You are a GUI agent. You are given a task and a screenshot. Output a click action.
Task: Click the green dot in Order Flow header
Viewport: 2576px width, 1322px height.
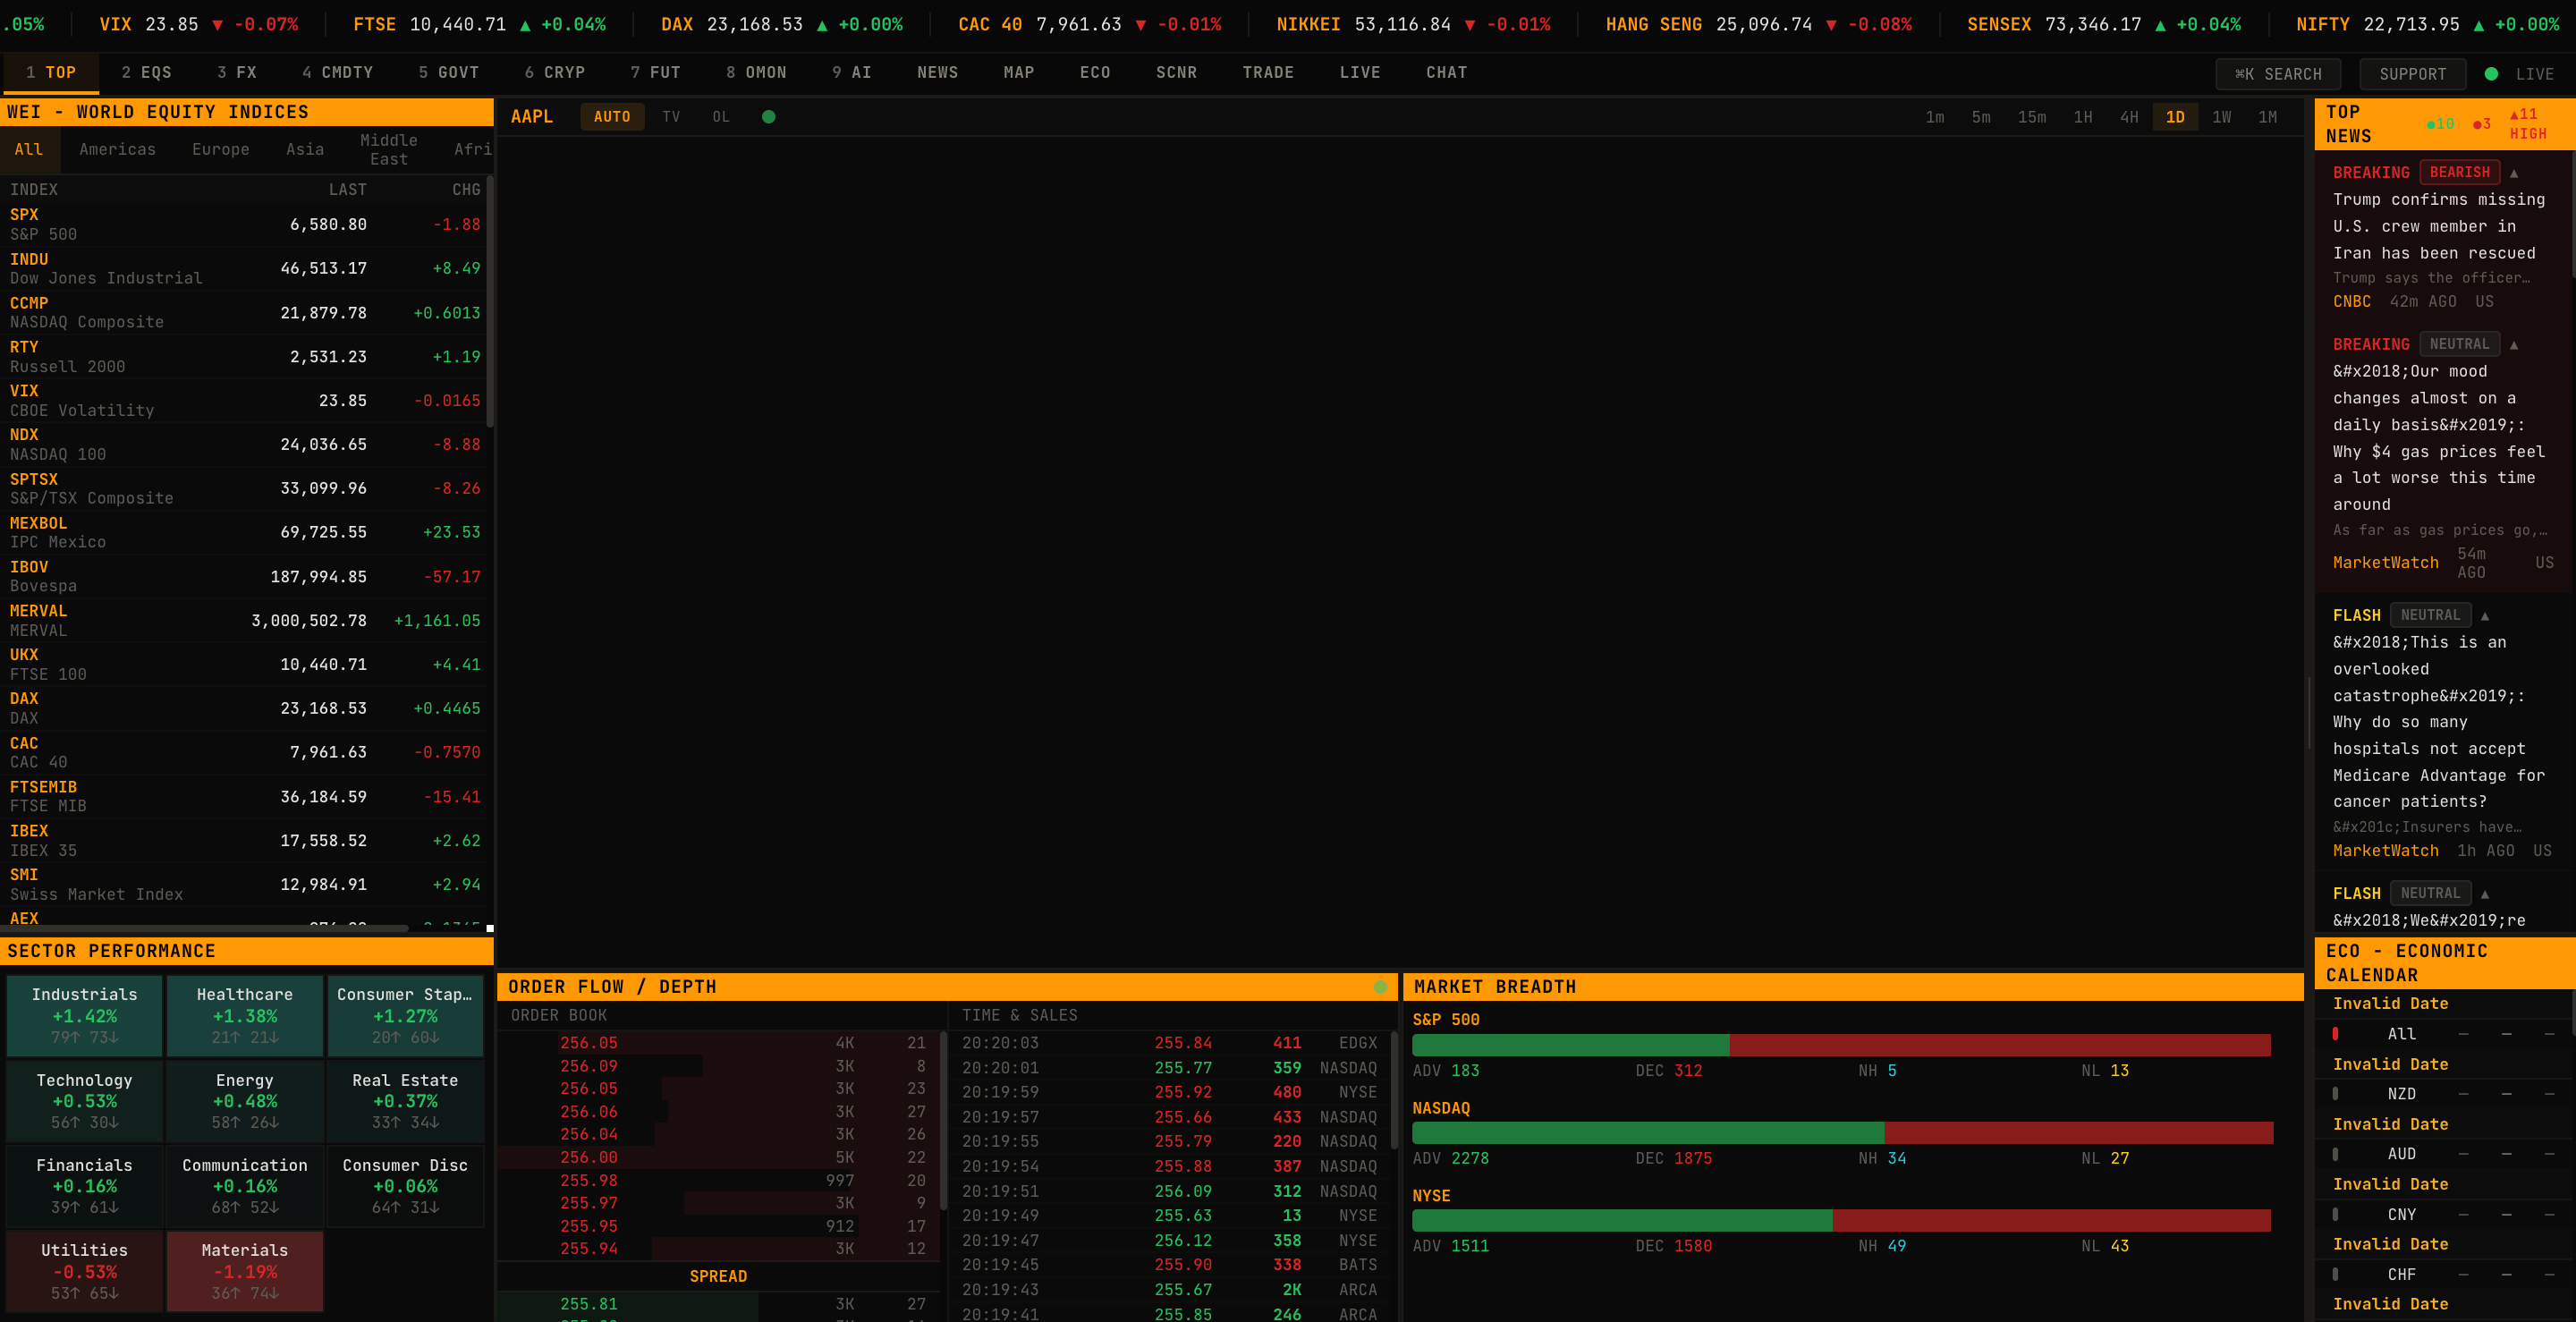(1380, 987)
